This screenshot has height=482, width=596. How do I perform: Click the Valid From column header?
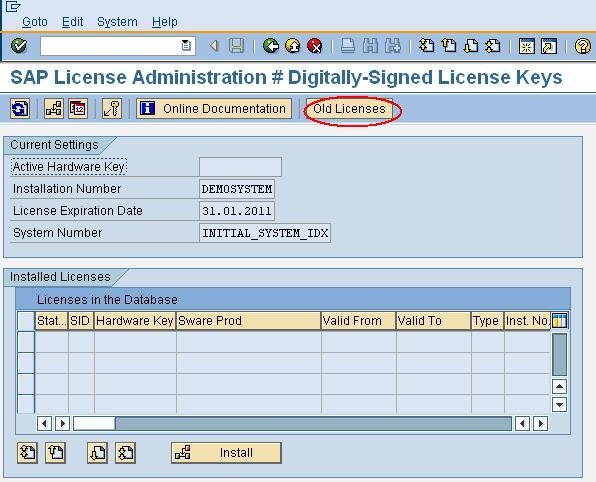point(358,321)
